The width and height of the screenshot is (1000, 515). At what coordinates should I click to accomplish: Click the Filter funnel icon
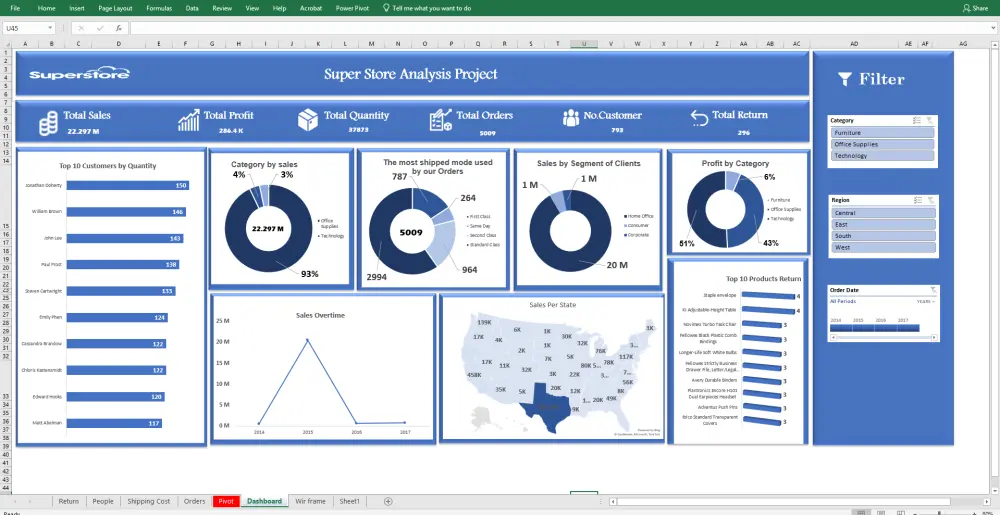tap(844, 79)
